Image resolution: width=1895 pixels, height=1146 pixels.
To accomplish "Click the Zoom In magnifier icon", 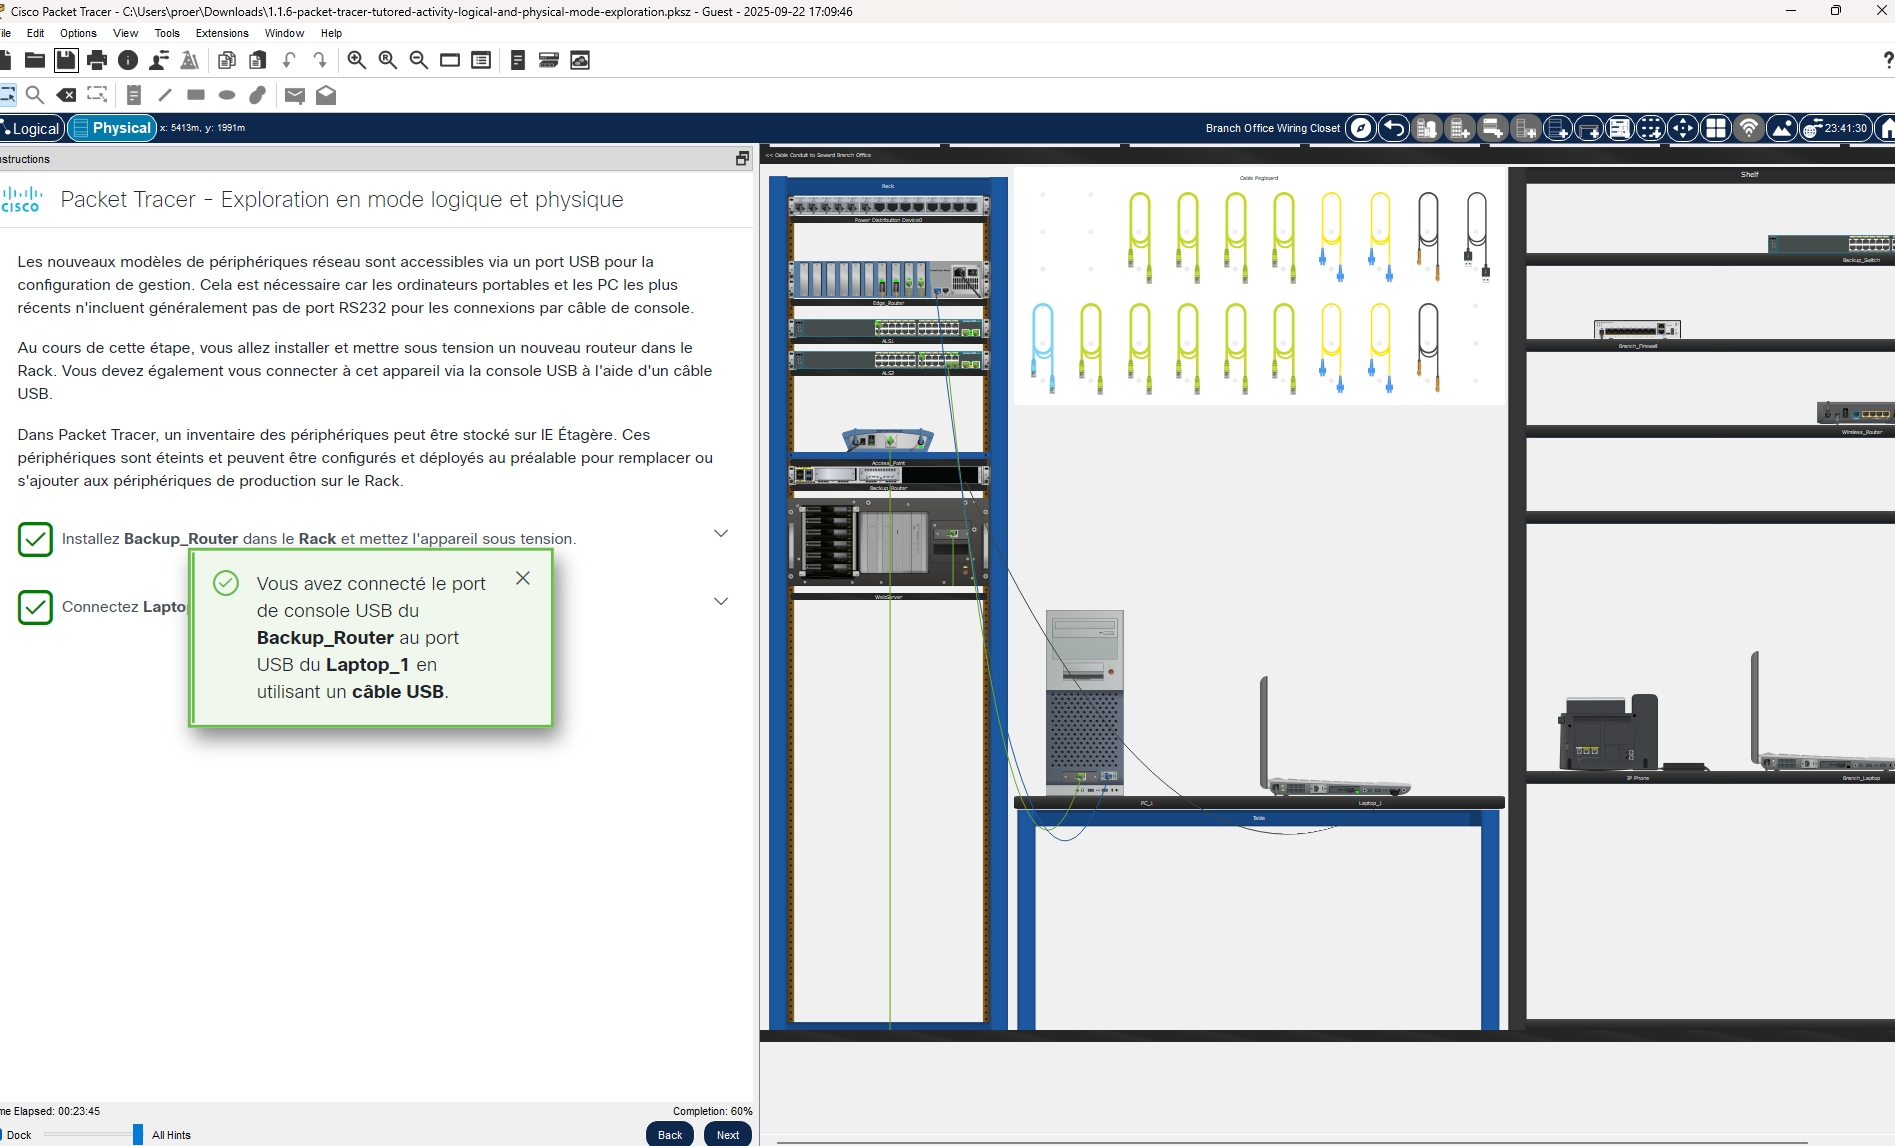I will click(x=357, y=60).
